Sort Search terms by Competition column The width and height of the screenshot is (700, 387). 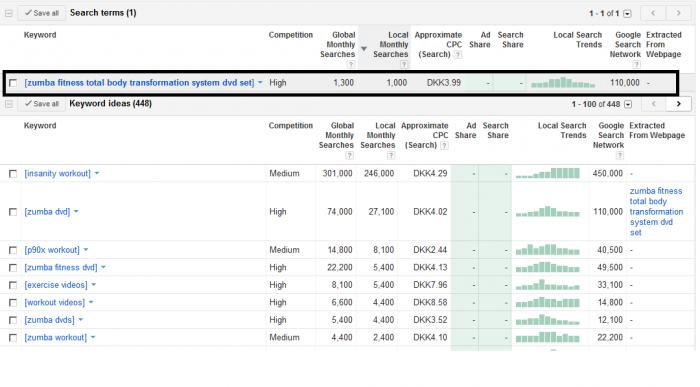291,35
